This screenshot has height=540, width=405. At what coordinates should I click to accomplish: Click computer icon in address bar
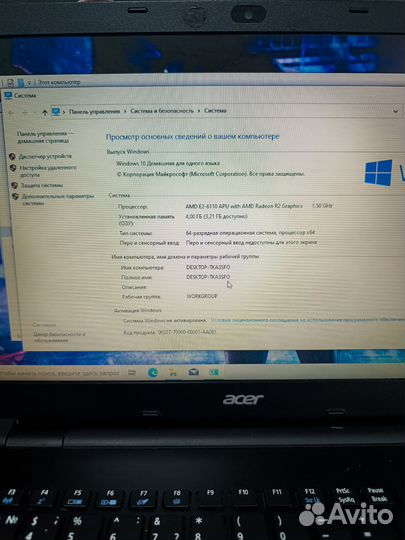56,112
